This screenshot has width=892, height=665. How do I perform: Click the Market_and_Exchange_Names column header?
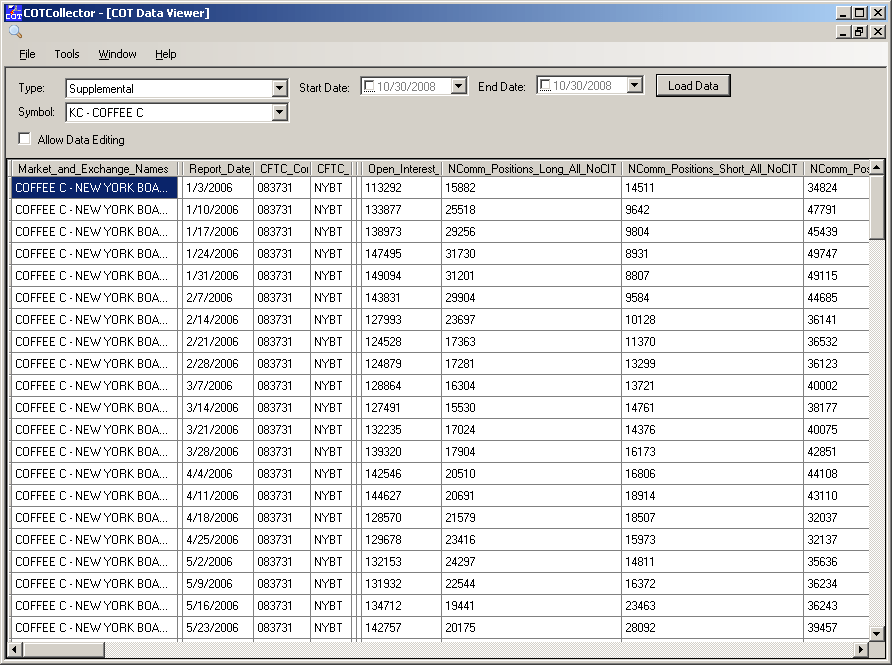pos(94,168)
